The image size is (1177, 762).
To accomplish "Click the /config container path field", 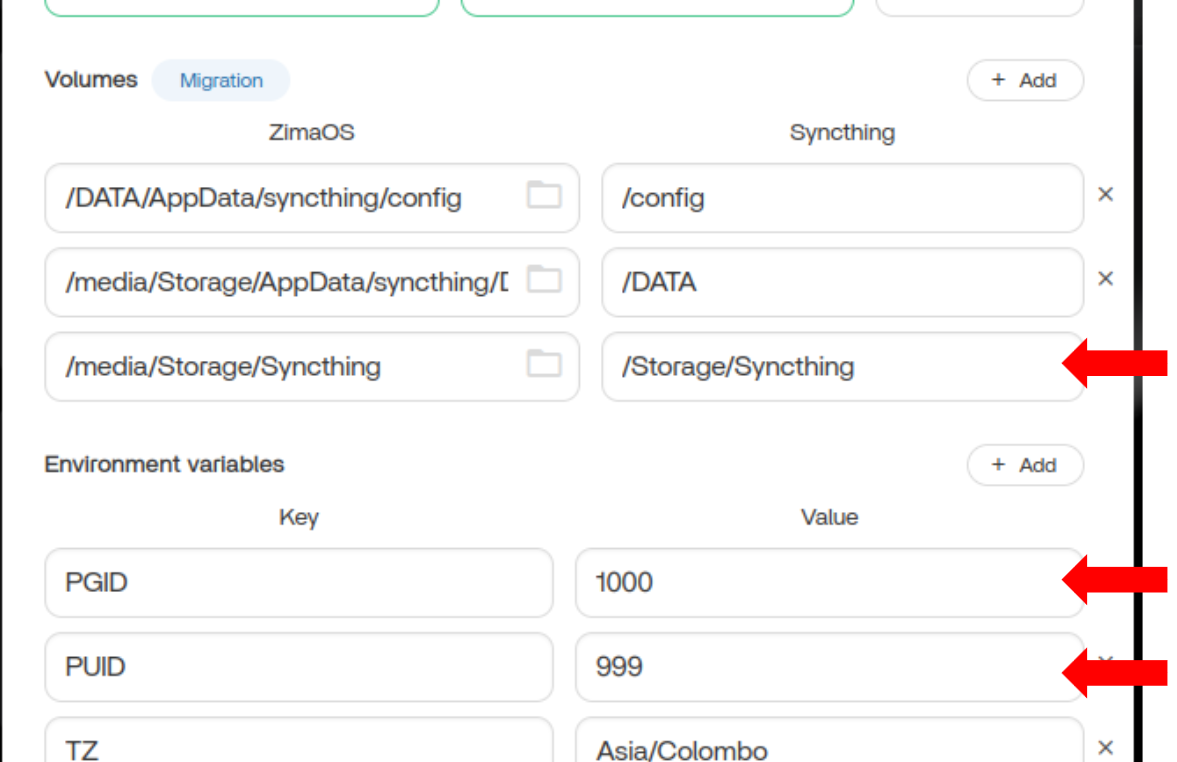I will click(840, 198).
